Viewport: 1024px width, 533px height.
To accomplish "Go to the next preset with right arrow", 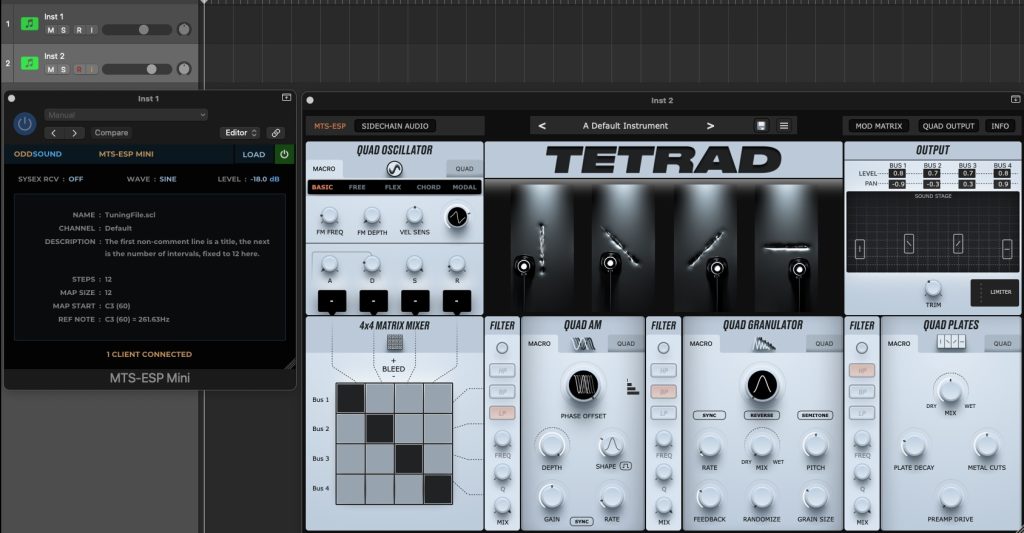I will pos(710,126).
